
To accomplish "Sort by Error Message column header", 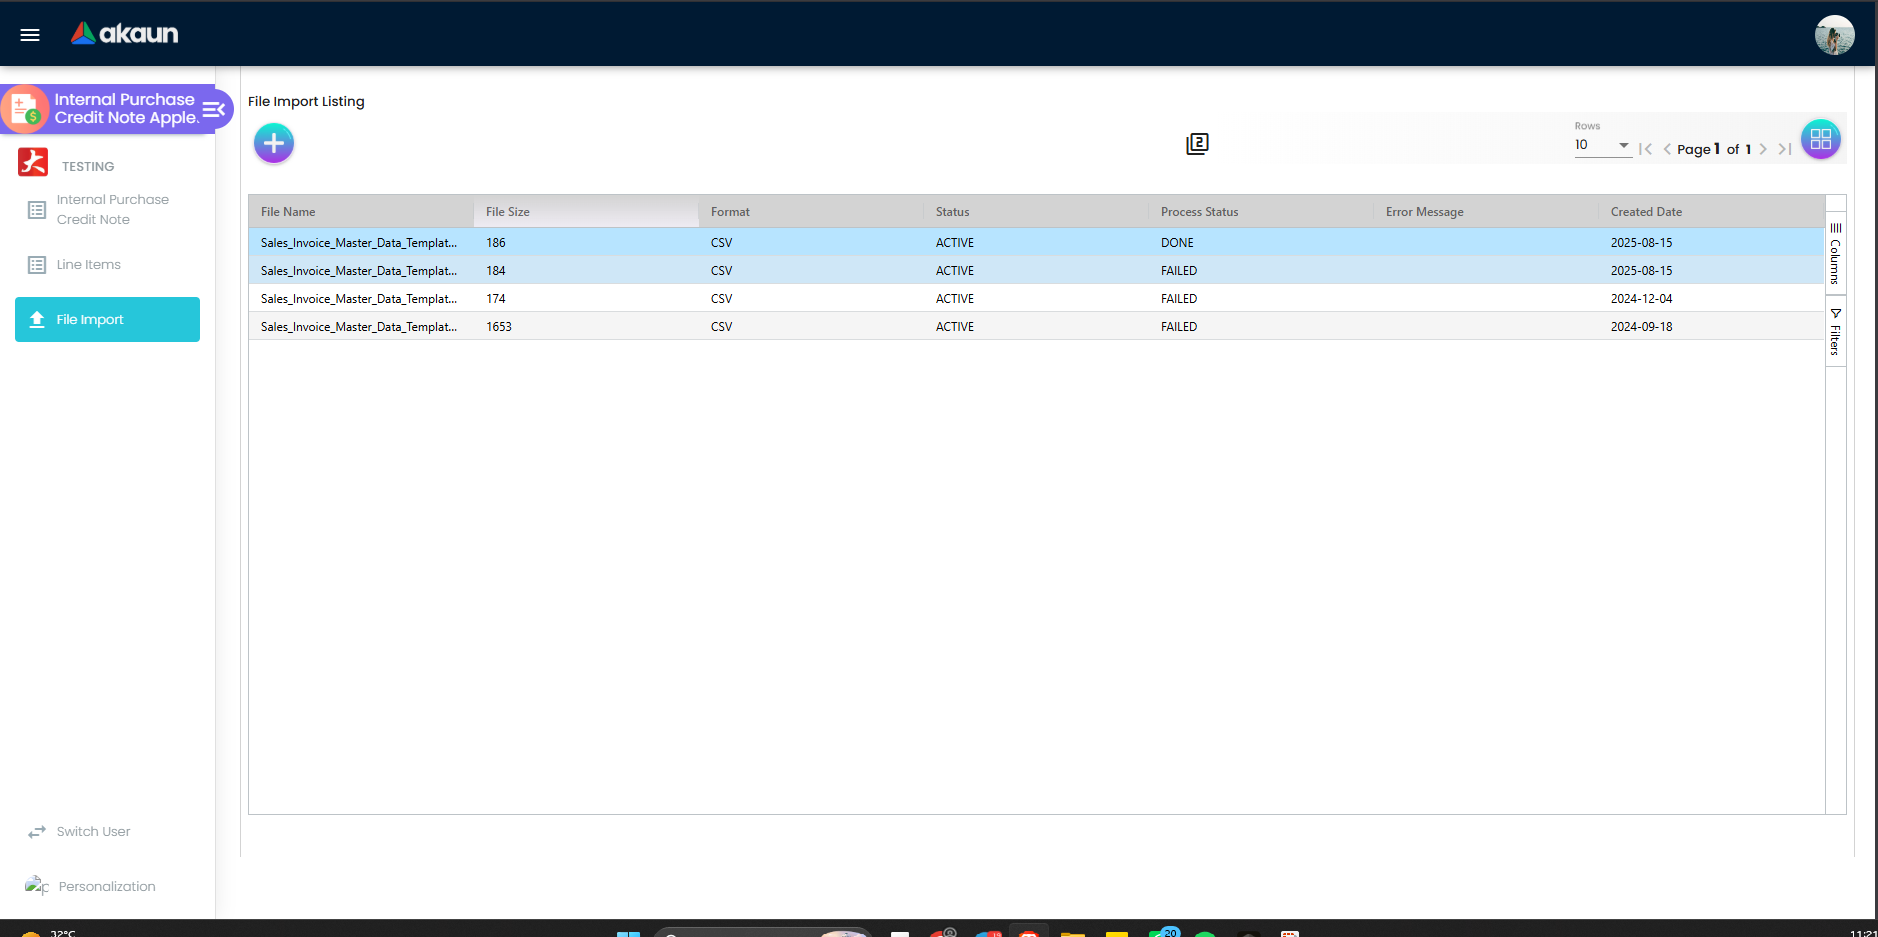I will click(x=1486, y=212).
